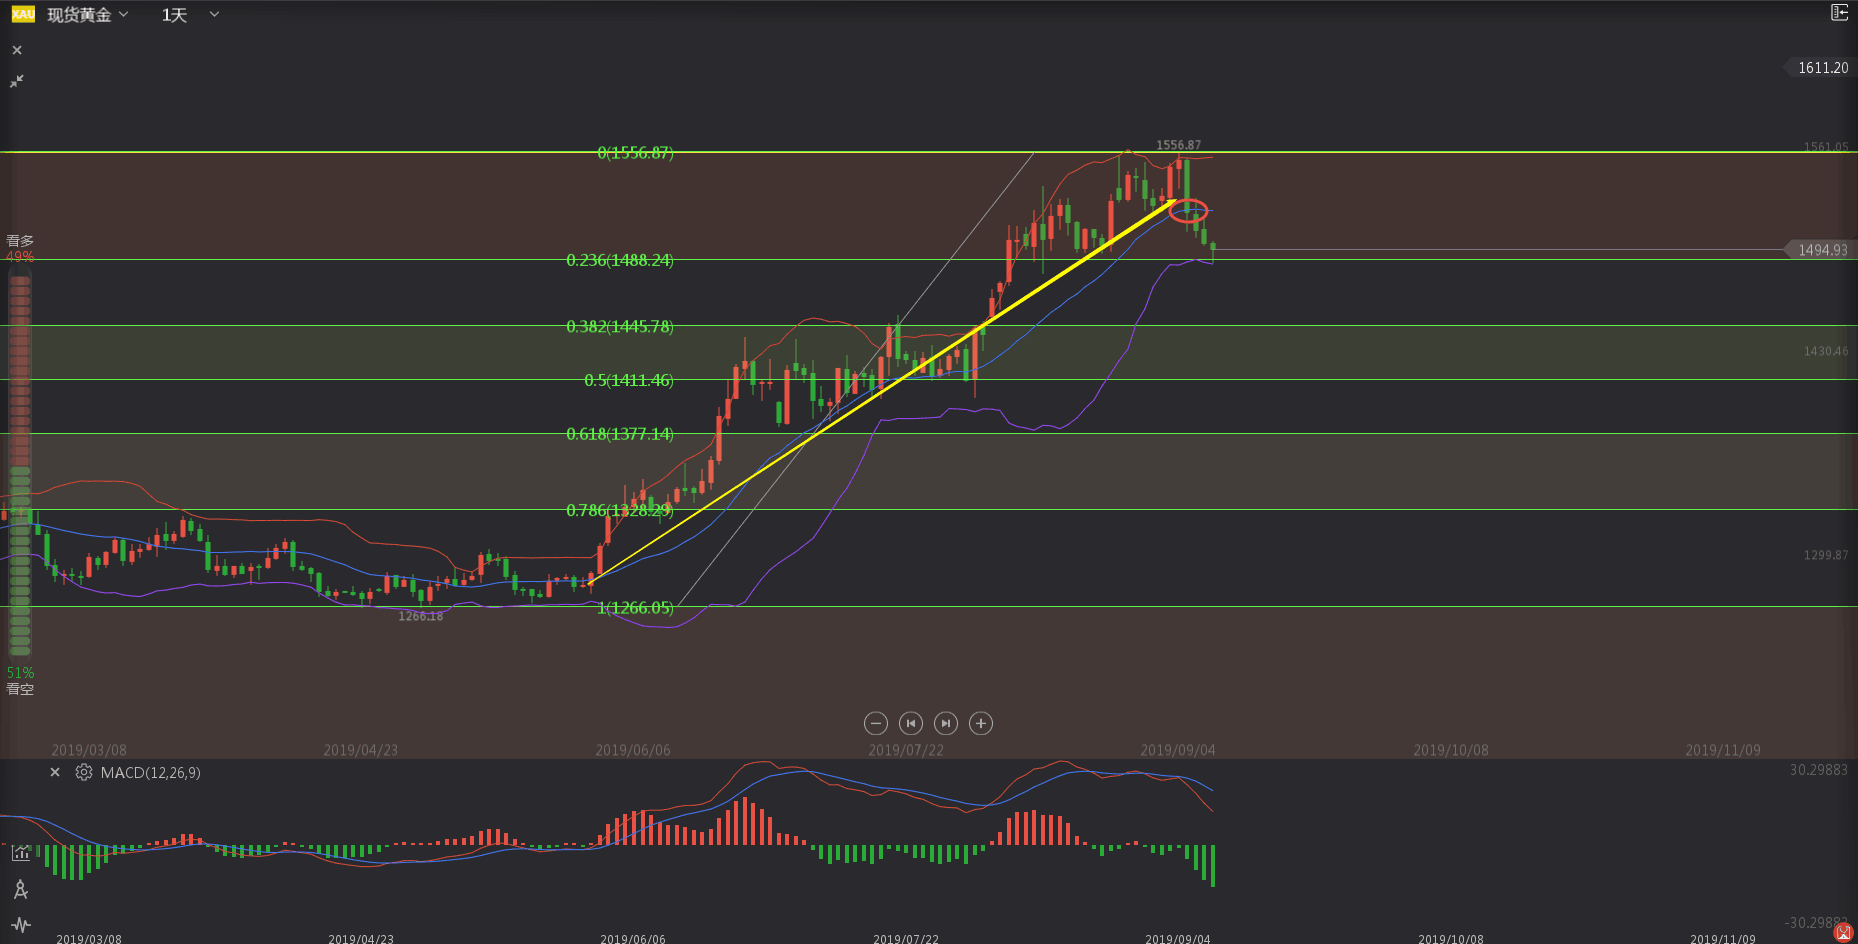
Task: Jump to the chart start with skip-back button
Action: click(x=910, y=723)
